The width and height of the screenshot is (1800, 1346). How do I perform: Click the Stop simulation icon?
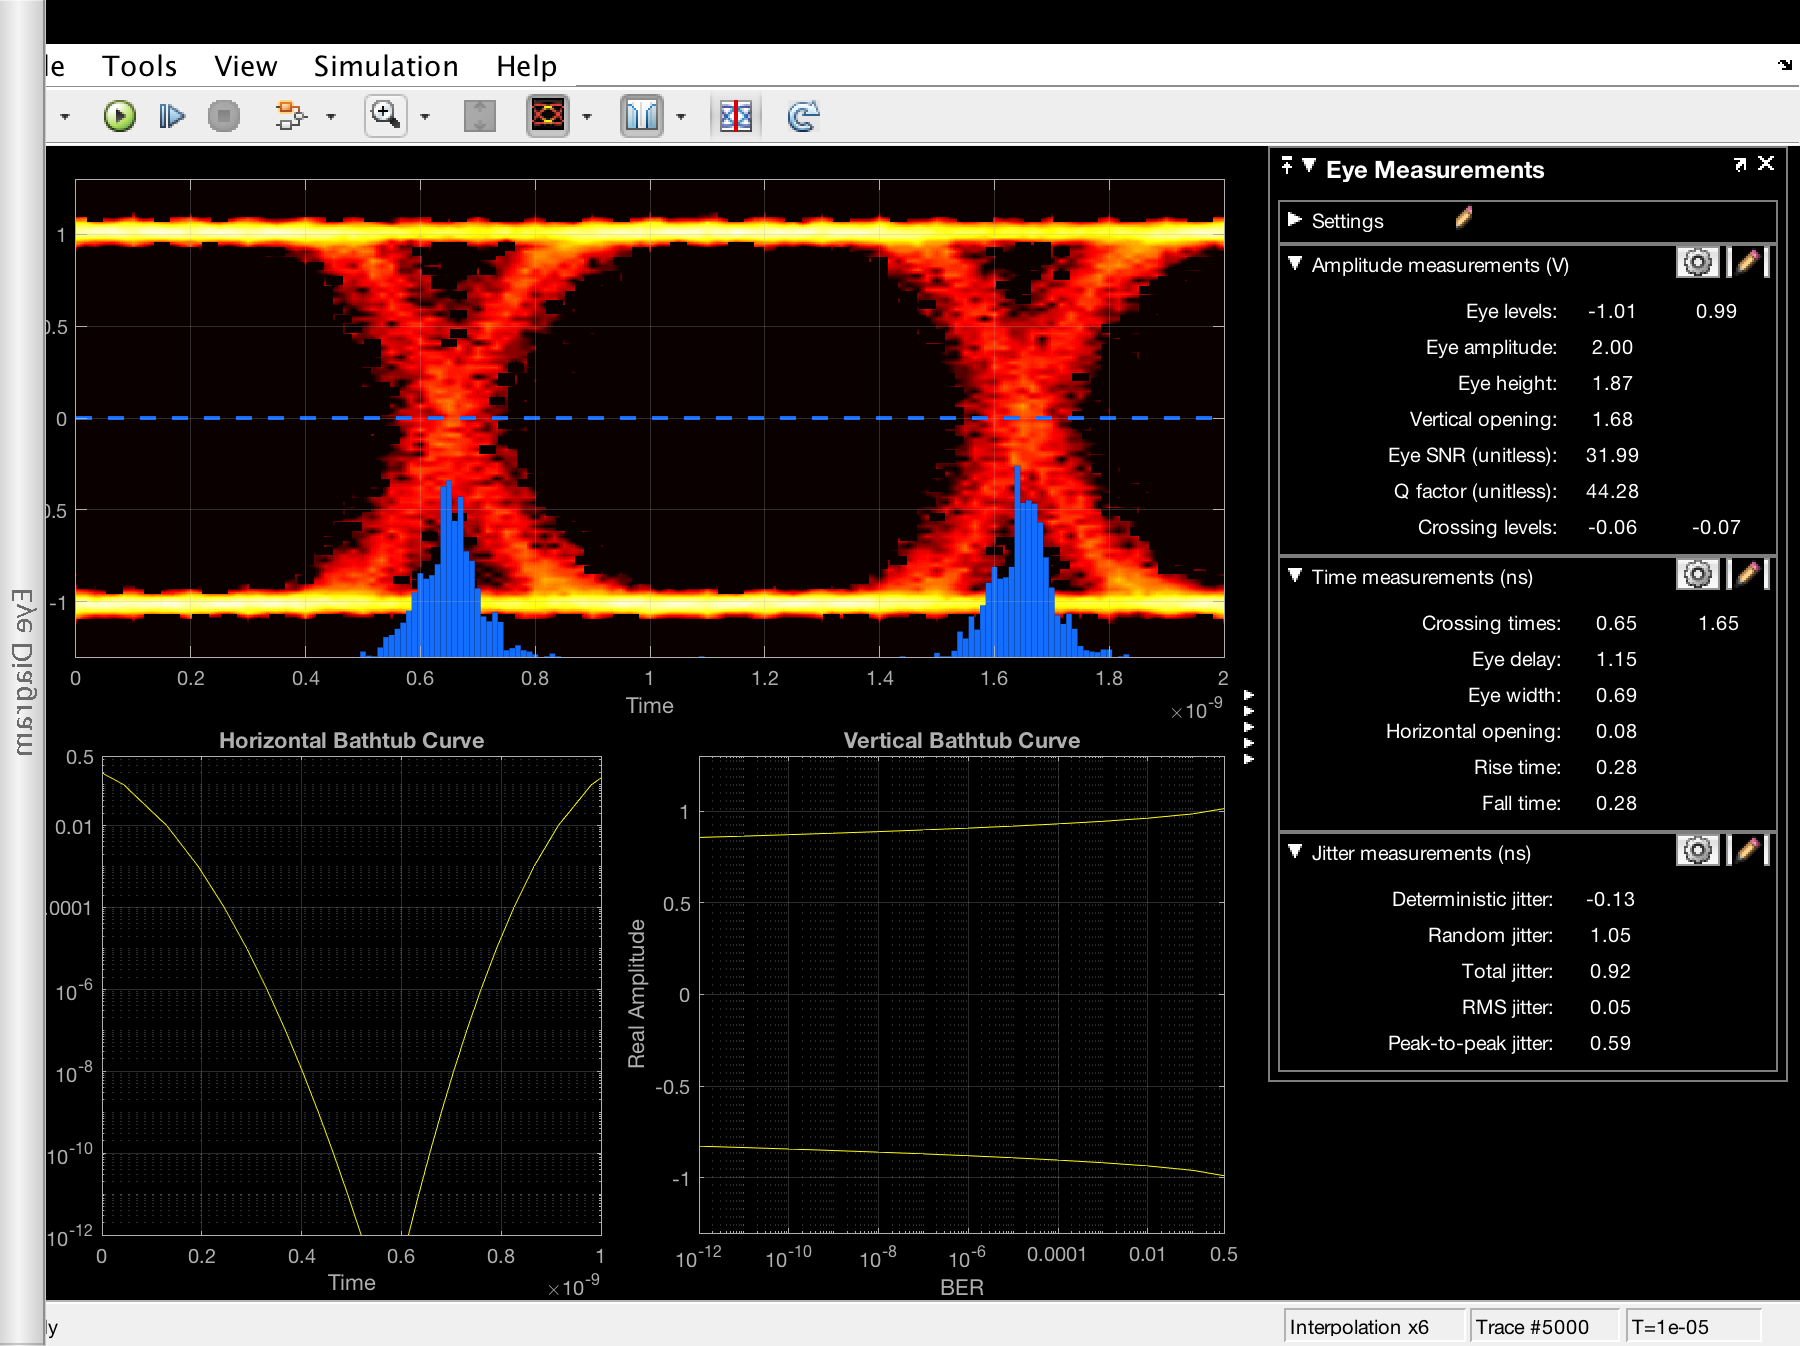pos(223,116)
